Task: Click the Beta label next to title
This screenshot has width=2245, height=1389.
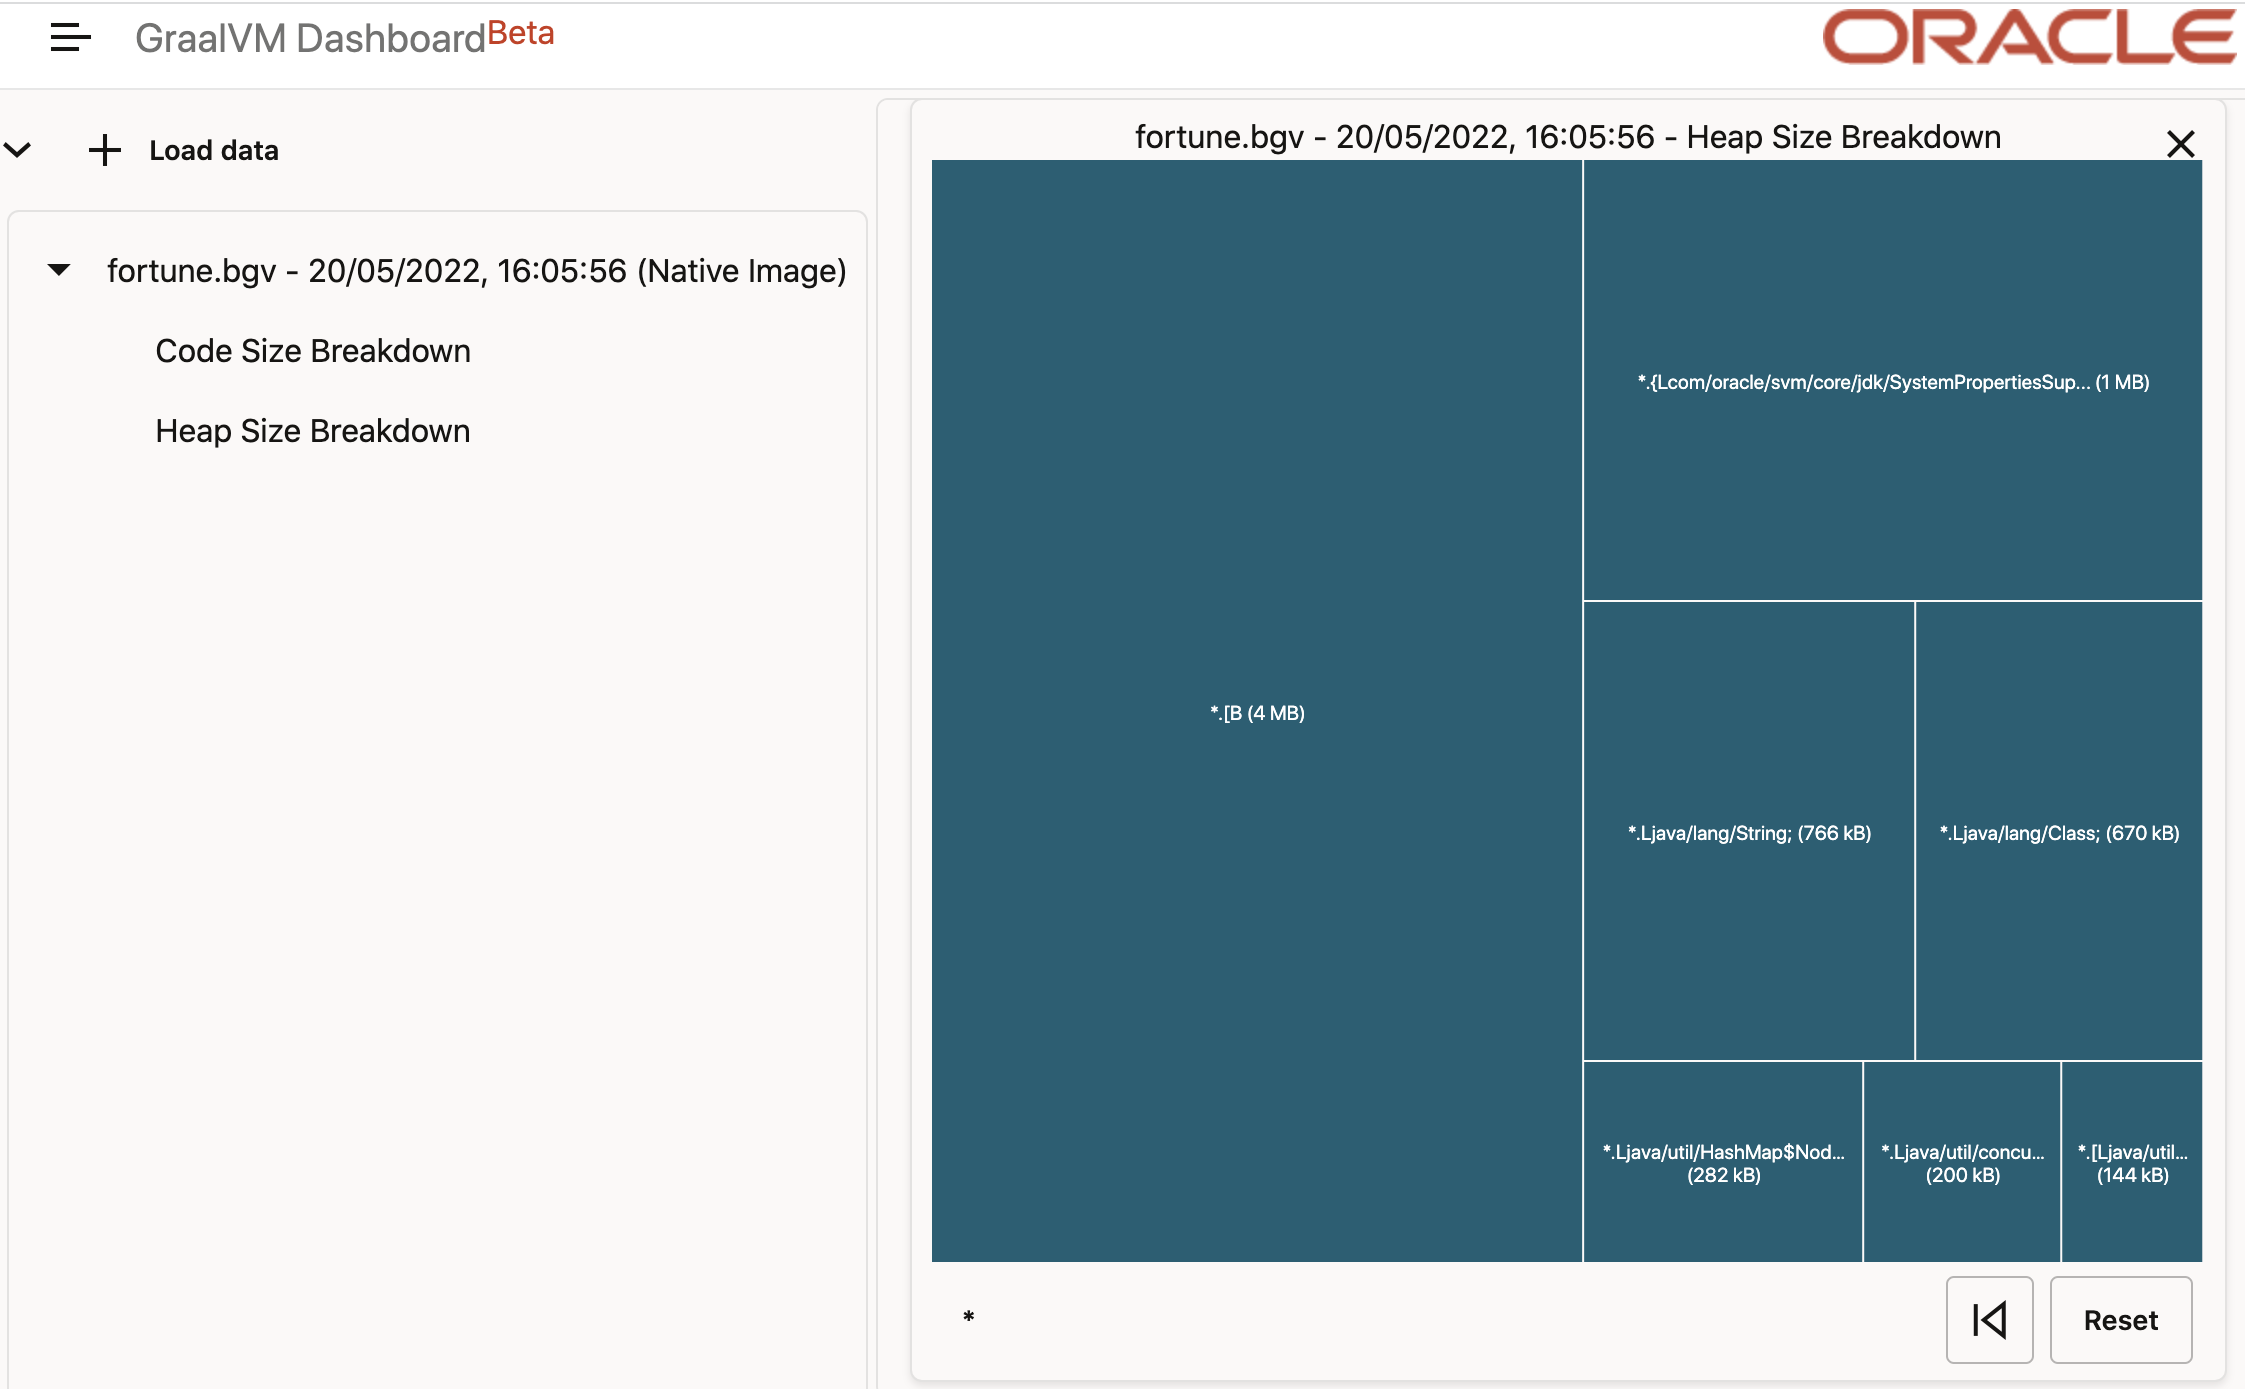Action: click(x=521, y=33)
